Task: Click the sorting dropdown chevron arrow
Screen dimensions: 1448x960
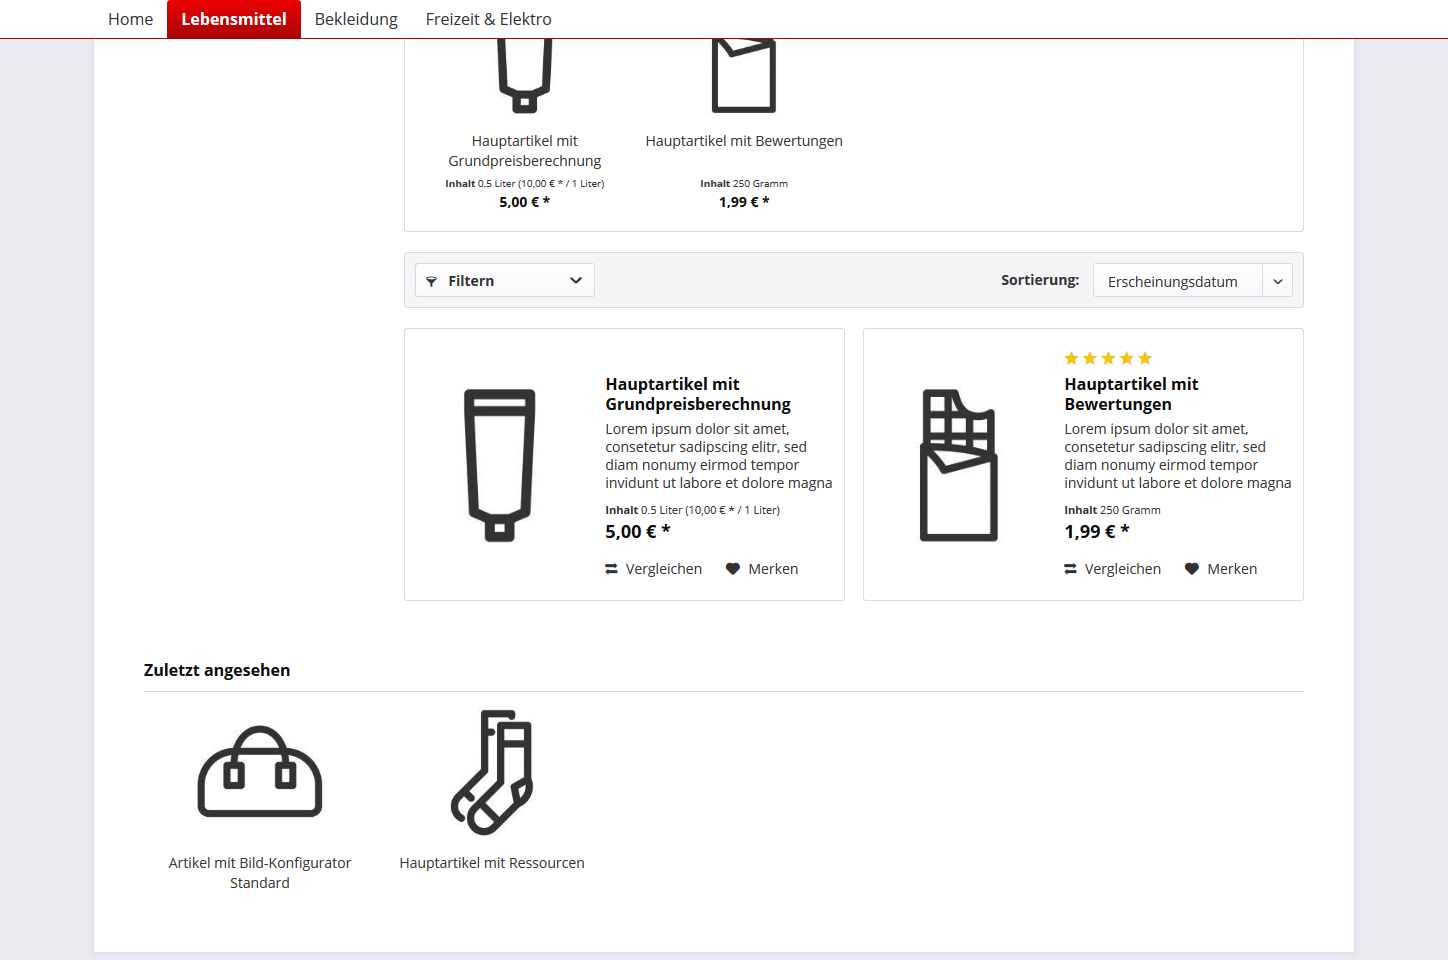Action: click(x=1278, y=281)
